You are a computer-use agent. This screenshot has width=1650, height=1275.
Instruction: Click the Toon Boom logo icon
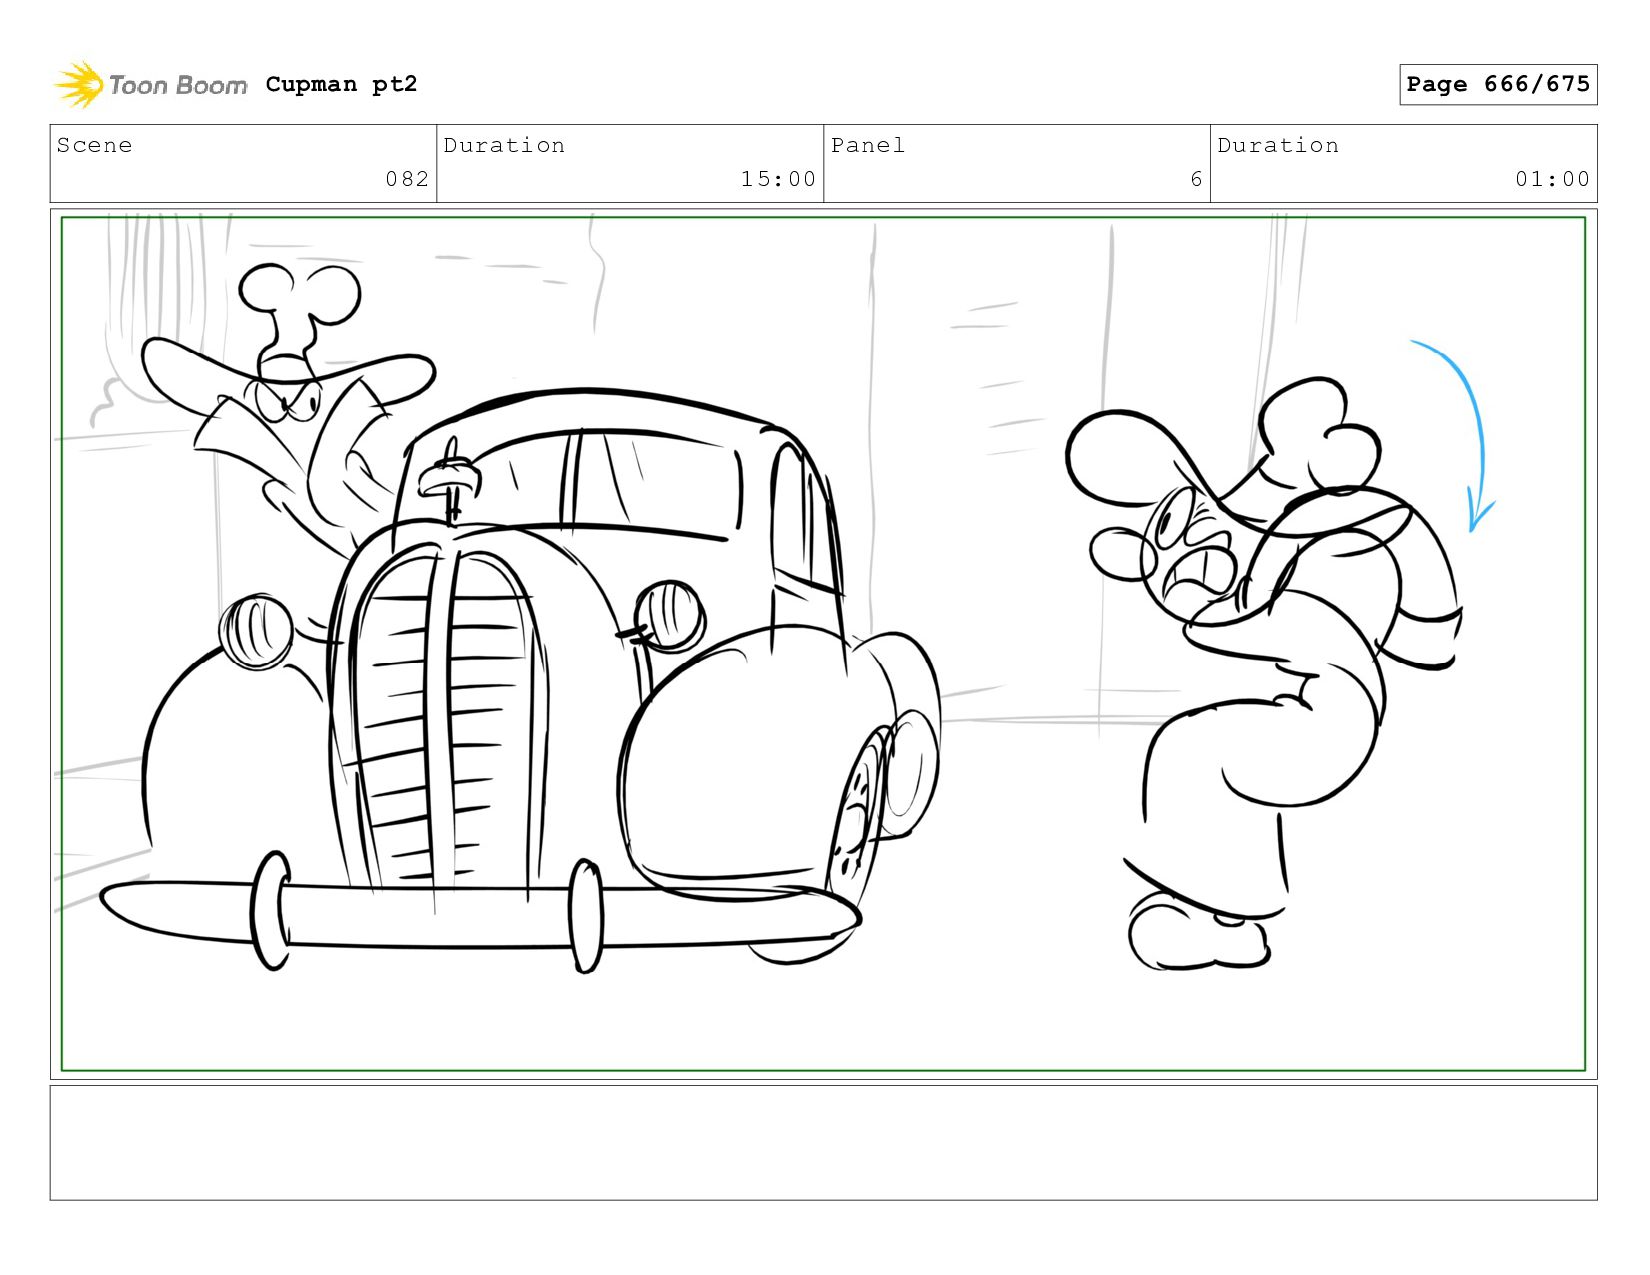click(79, 85)
